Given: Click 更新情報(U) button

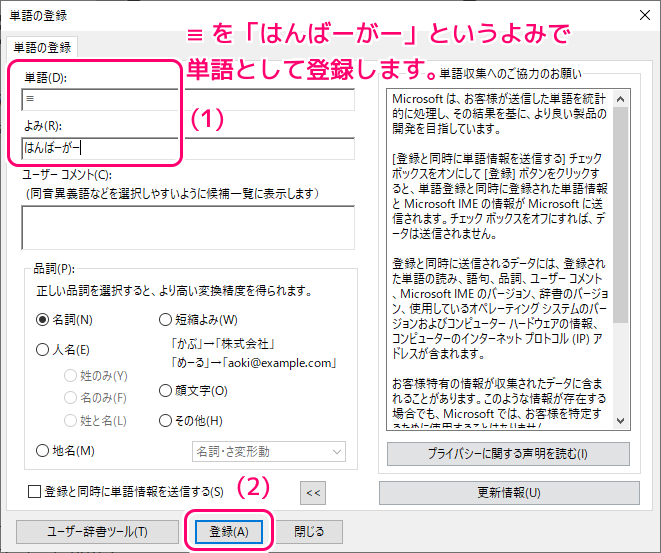Looking at the screenshot, I should pyautogui.click(x=509, y=493).
